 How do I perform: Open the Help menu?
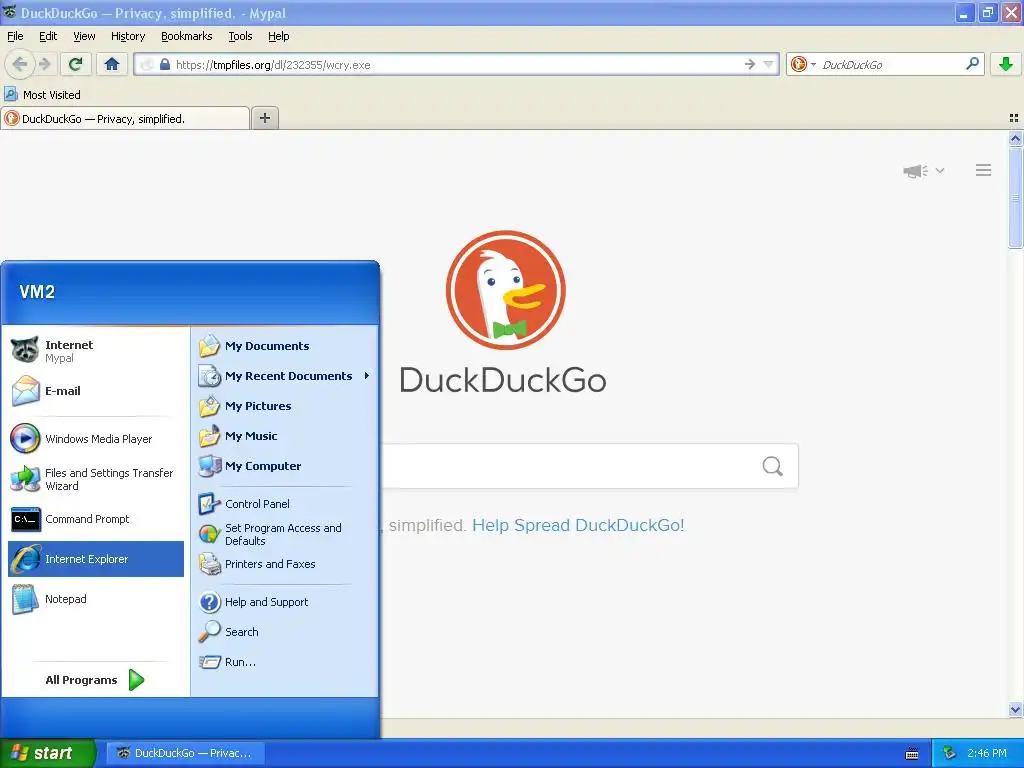point(278,36)
